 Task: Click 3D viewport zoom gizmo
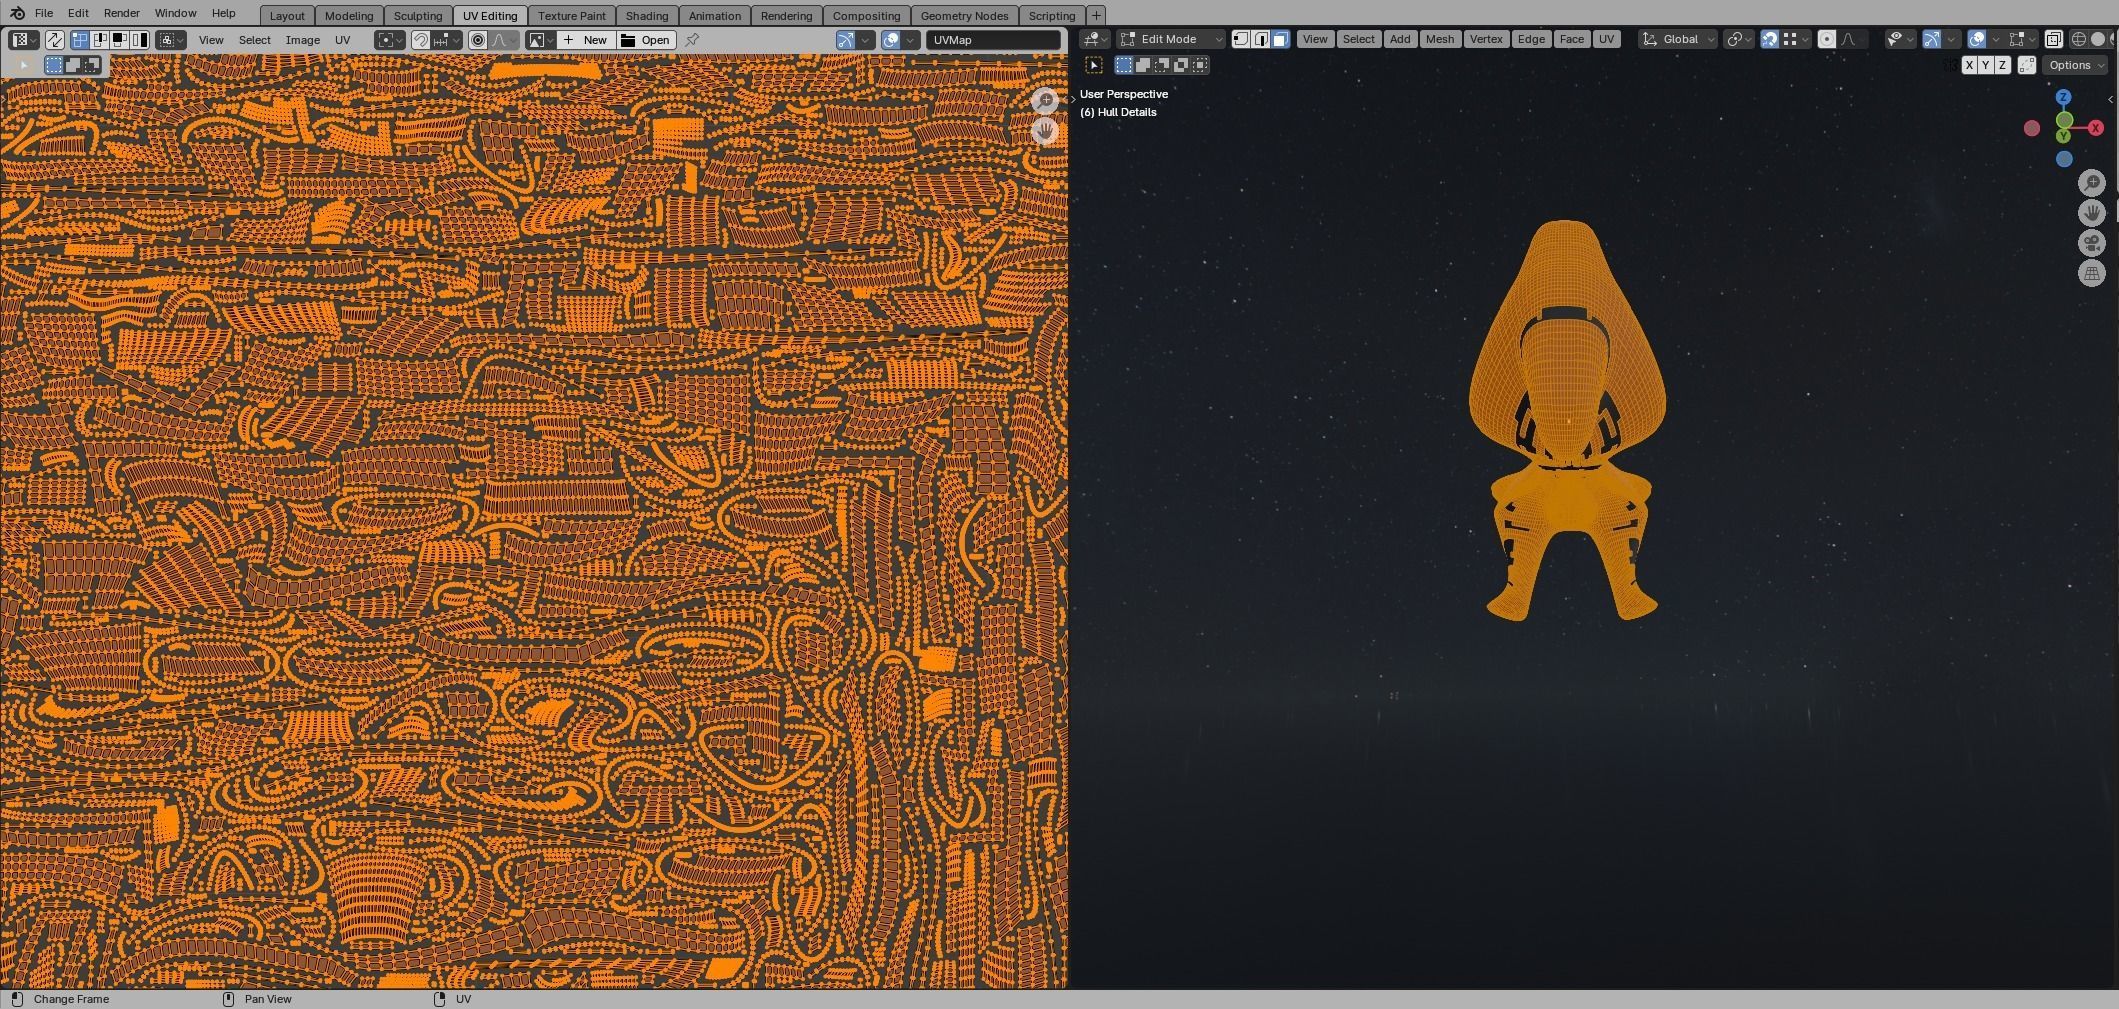2091,183
